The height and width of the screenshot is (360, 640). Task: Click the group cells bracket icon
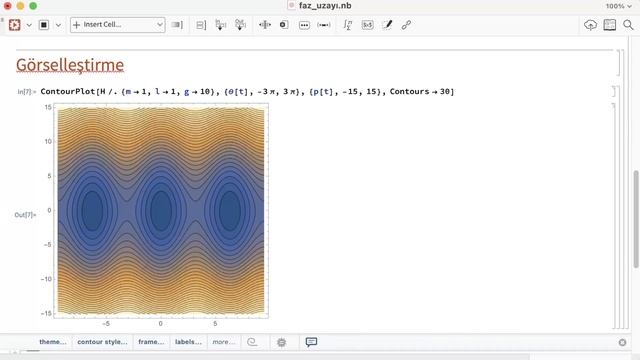[x=201, y=25]
